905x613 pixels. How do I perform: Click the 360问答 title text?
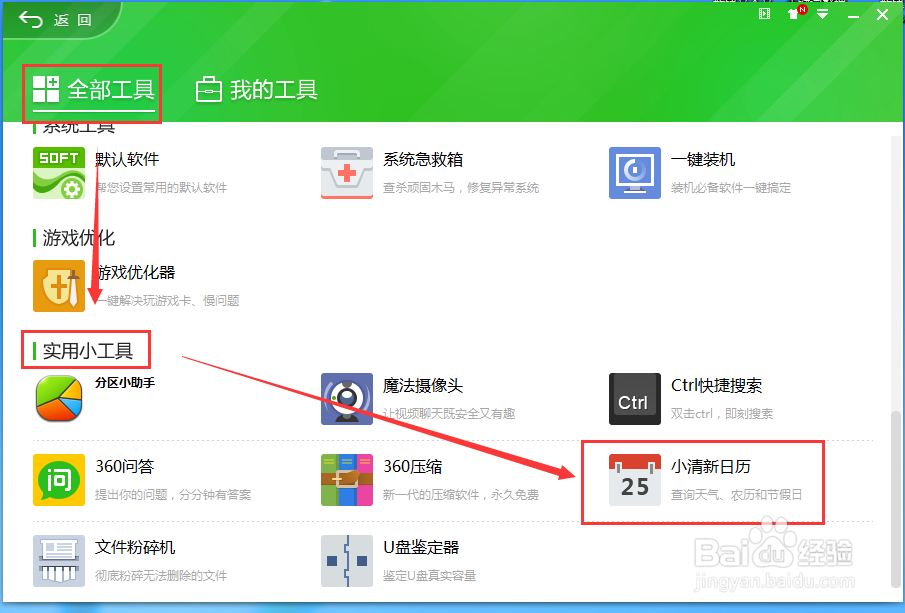point(125,466)
